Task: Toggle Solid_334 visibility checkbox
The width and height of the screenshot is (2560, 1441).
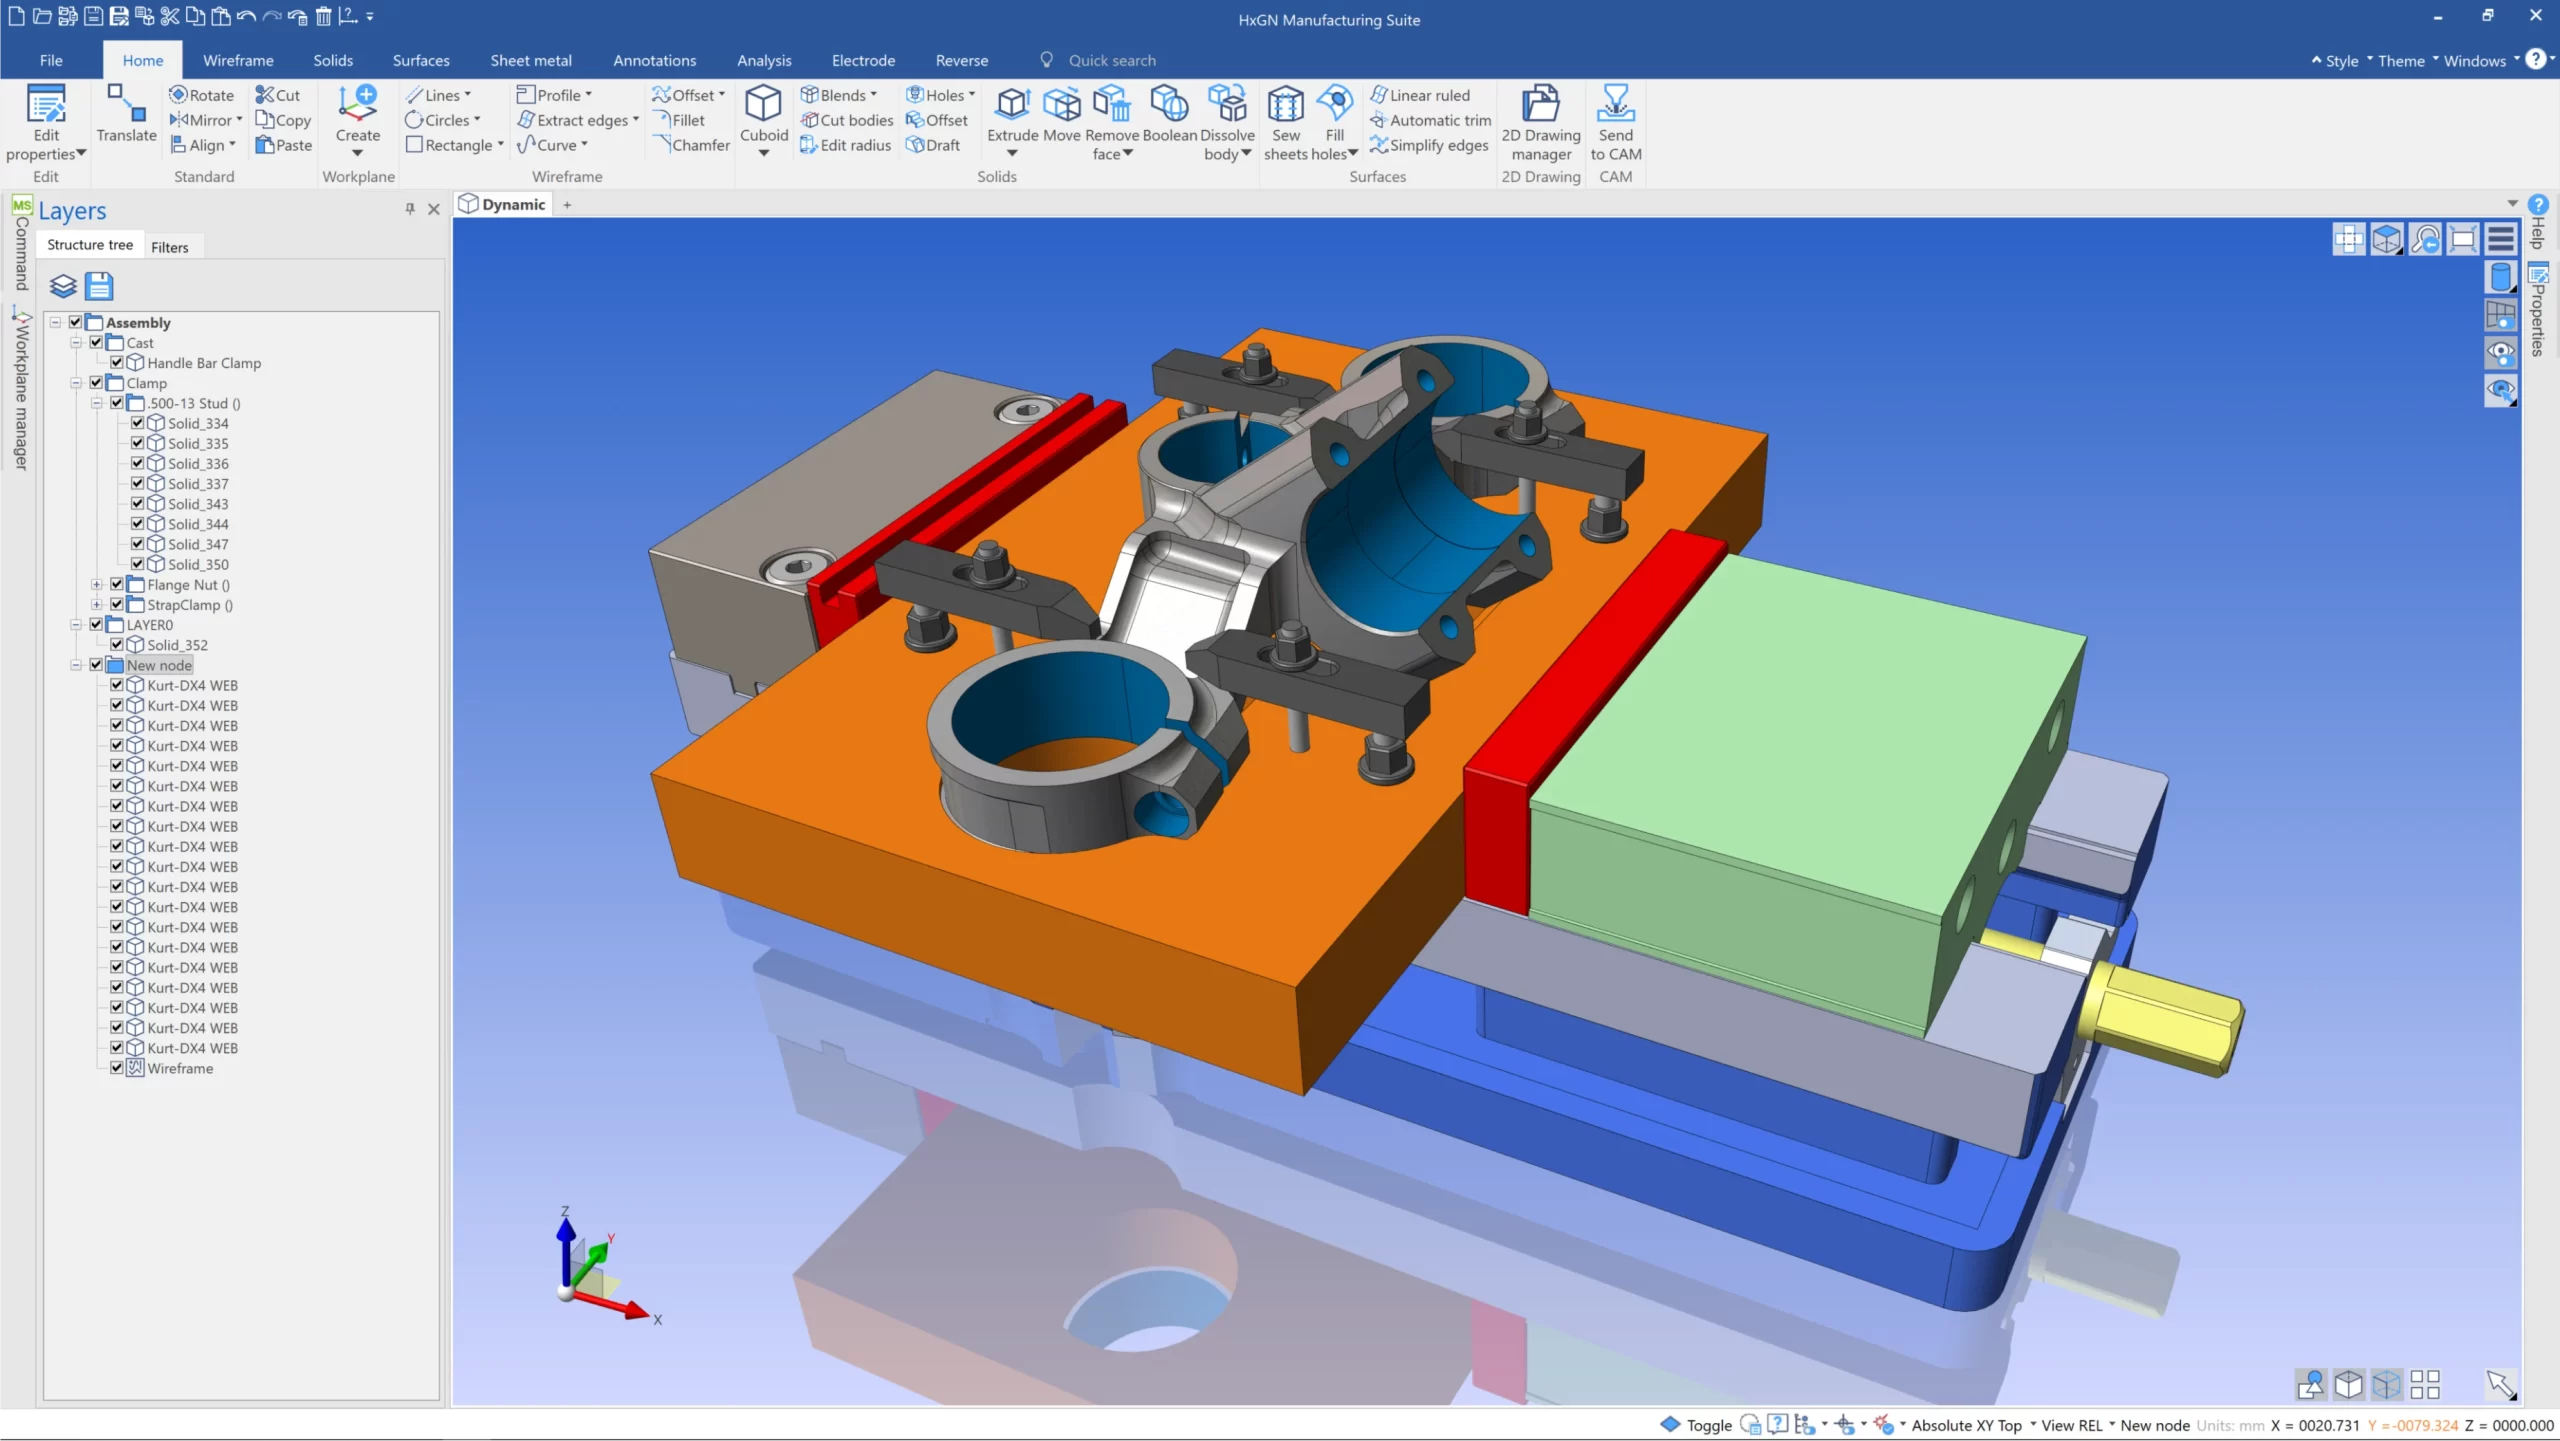Action: (x=138, y=423)
